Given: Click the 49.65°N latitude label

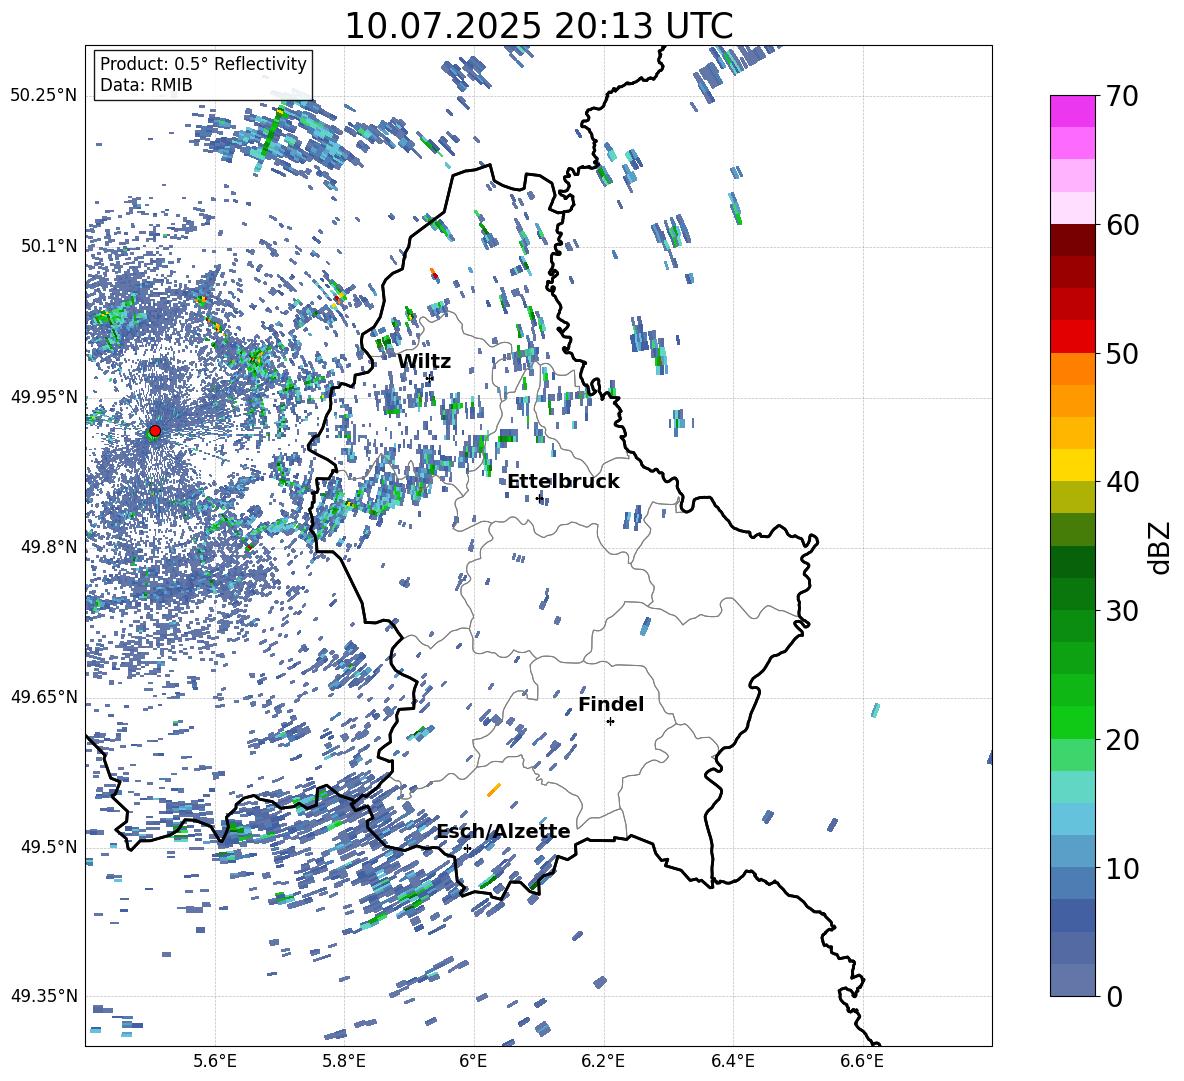Looking at the screenshot, I should coord(44,697).
